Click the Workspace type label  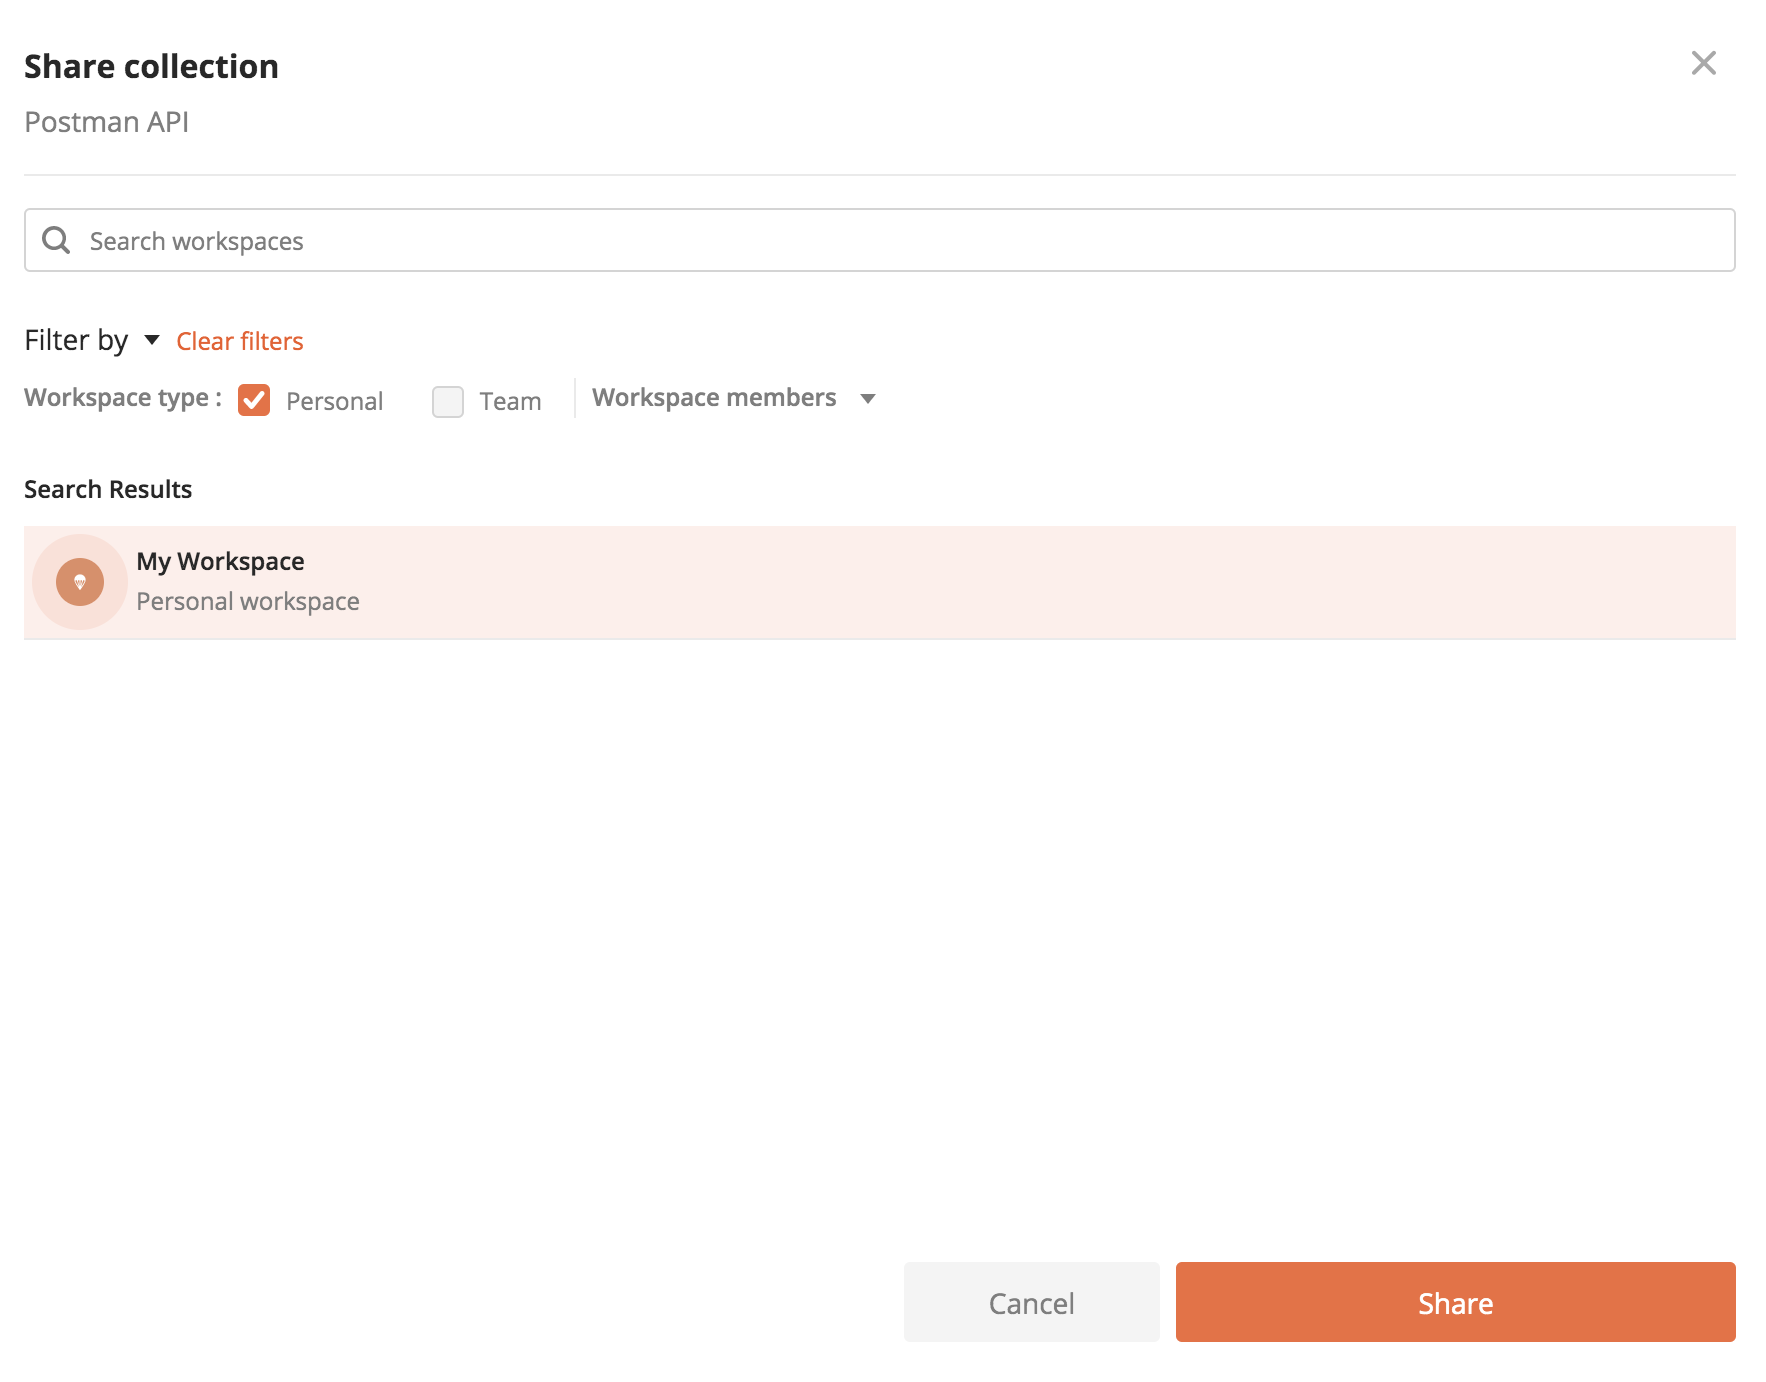(x=123, y=398)
